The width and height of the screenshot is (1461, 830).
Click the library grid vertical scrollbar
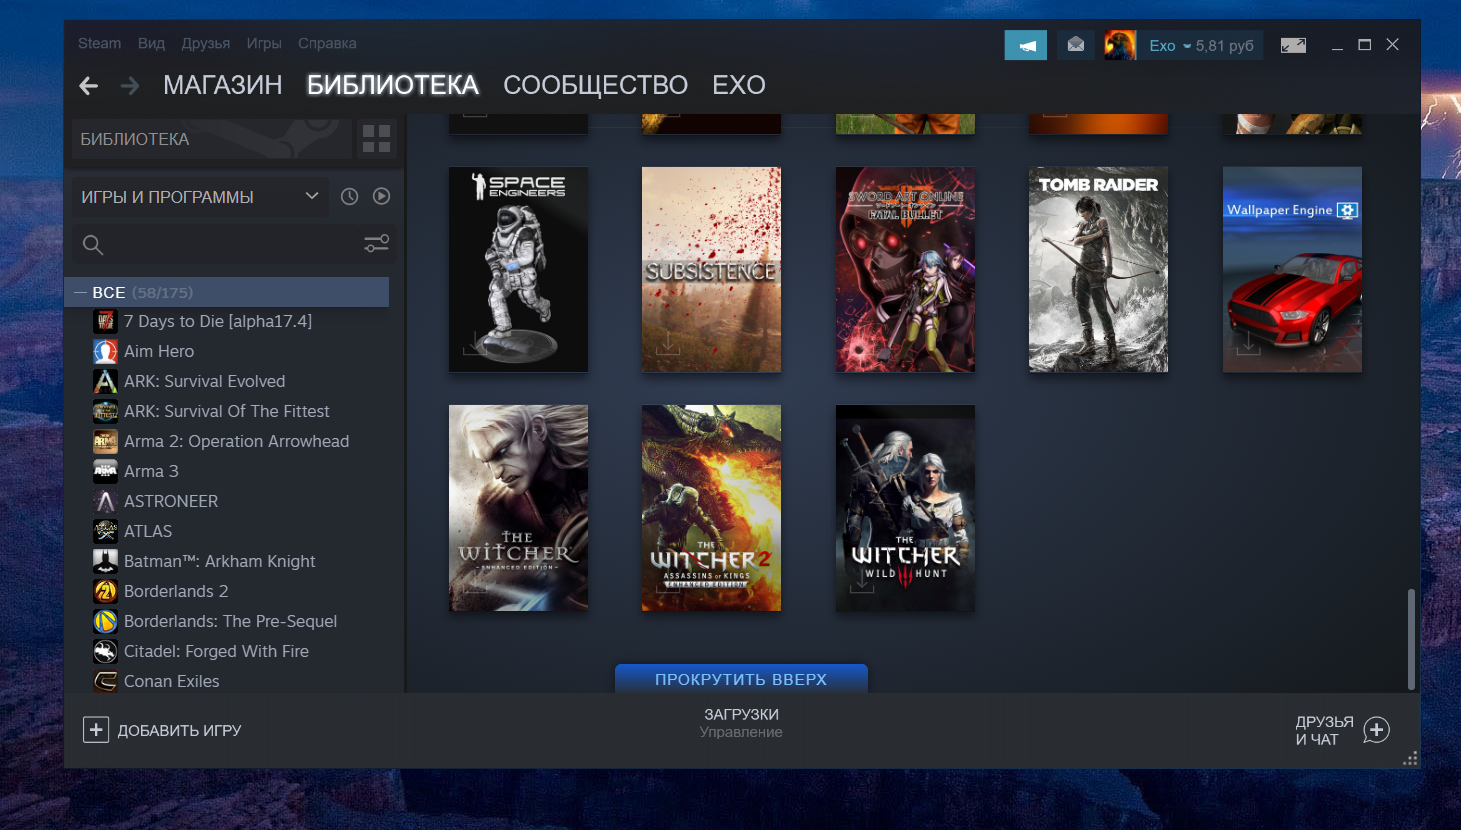click(x=1411, y=640)
